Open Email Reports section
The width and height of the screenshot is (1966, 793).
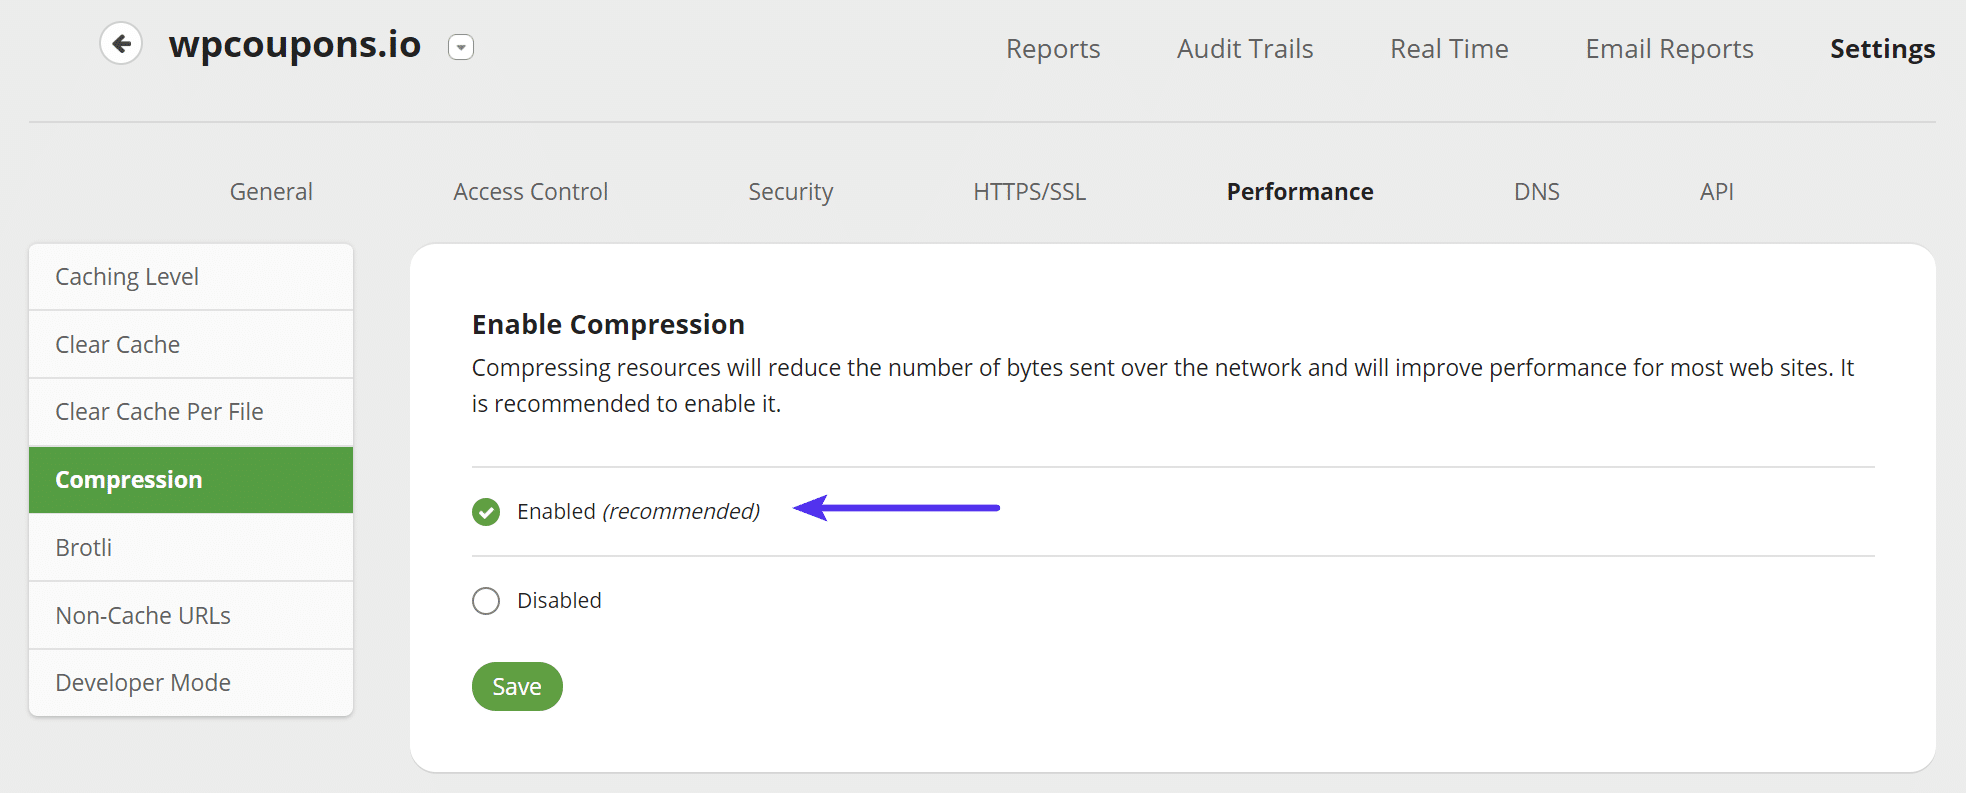click(1668, 48)
